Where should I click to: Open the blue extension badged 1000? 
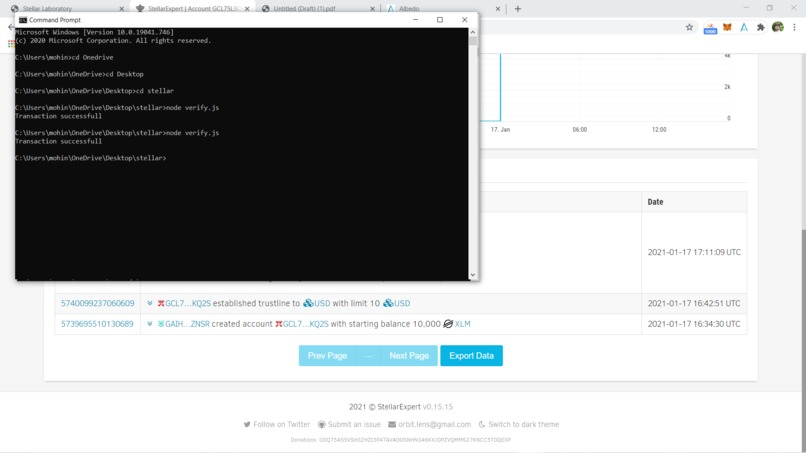[710, 28]
